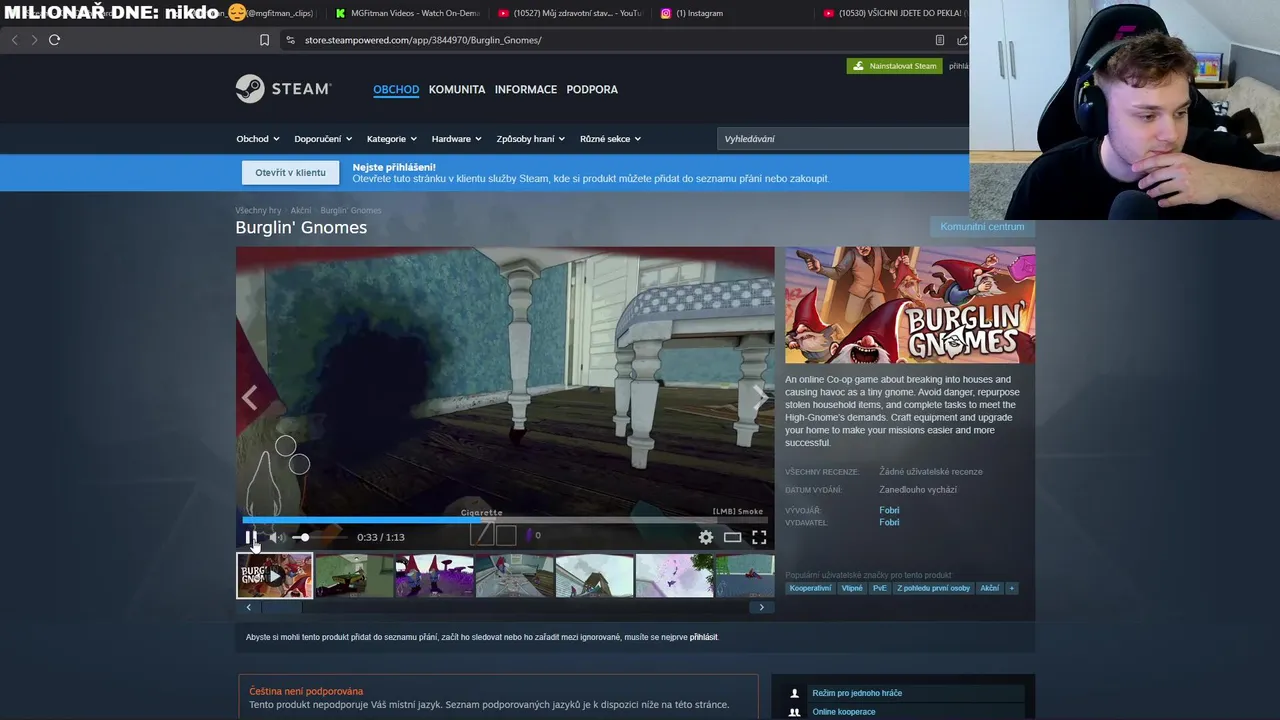Click the Otevřít v klientu button
This screenshot has width=1280, height=720.
[290, 172]
